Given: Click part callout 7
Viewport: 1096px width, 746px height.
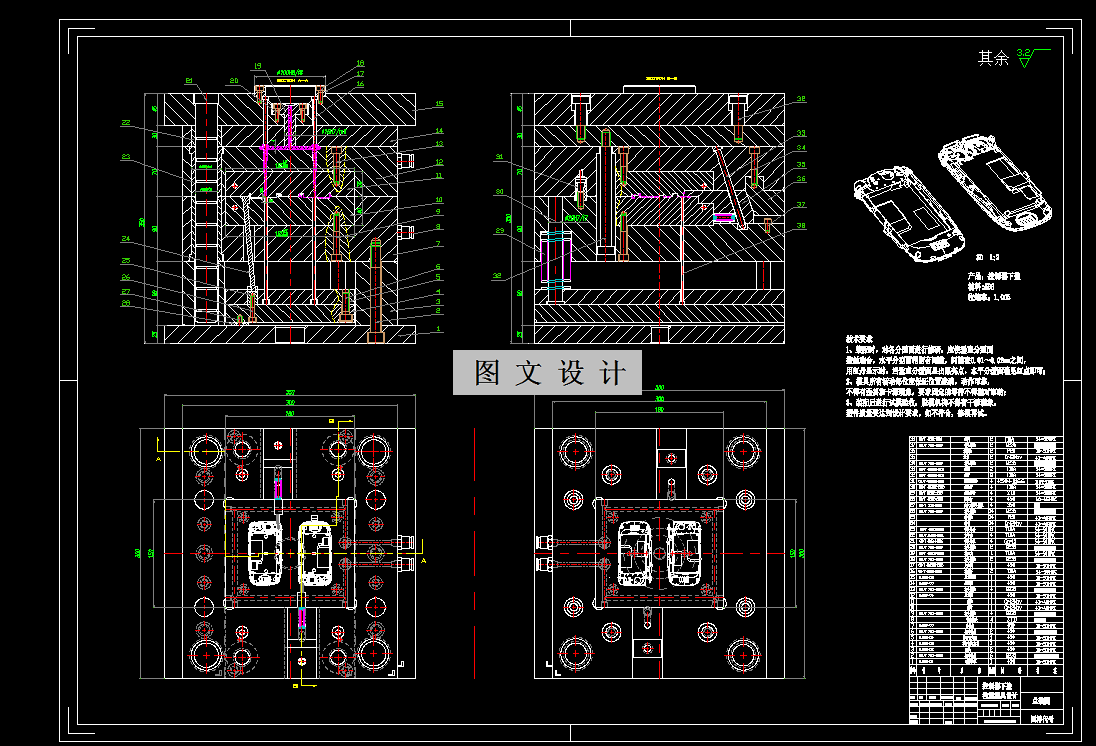Looking at the screenshot, I should 438,244.
